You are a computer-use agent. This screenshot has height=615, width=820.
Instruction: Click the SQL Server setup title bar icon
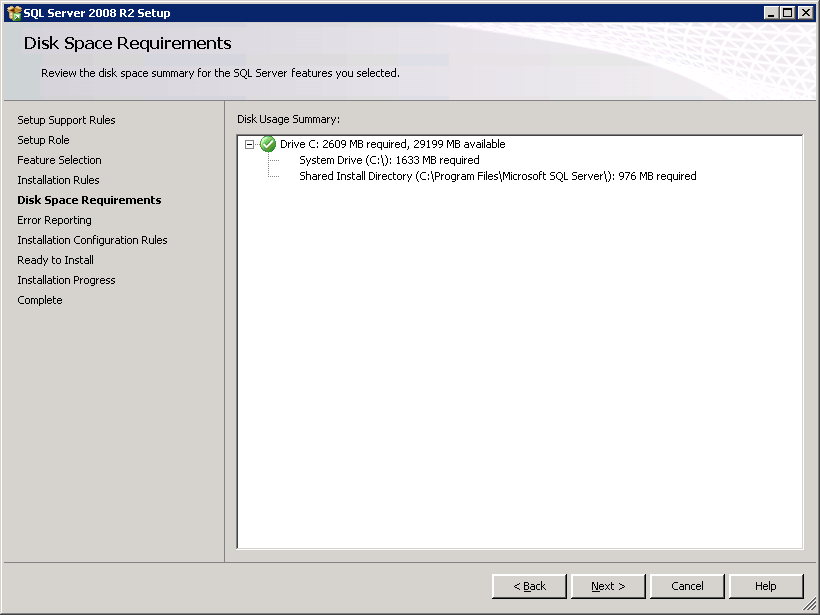coord(14,13)
